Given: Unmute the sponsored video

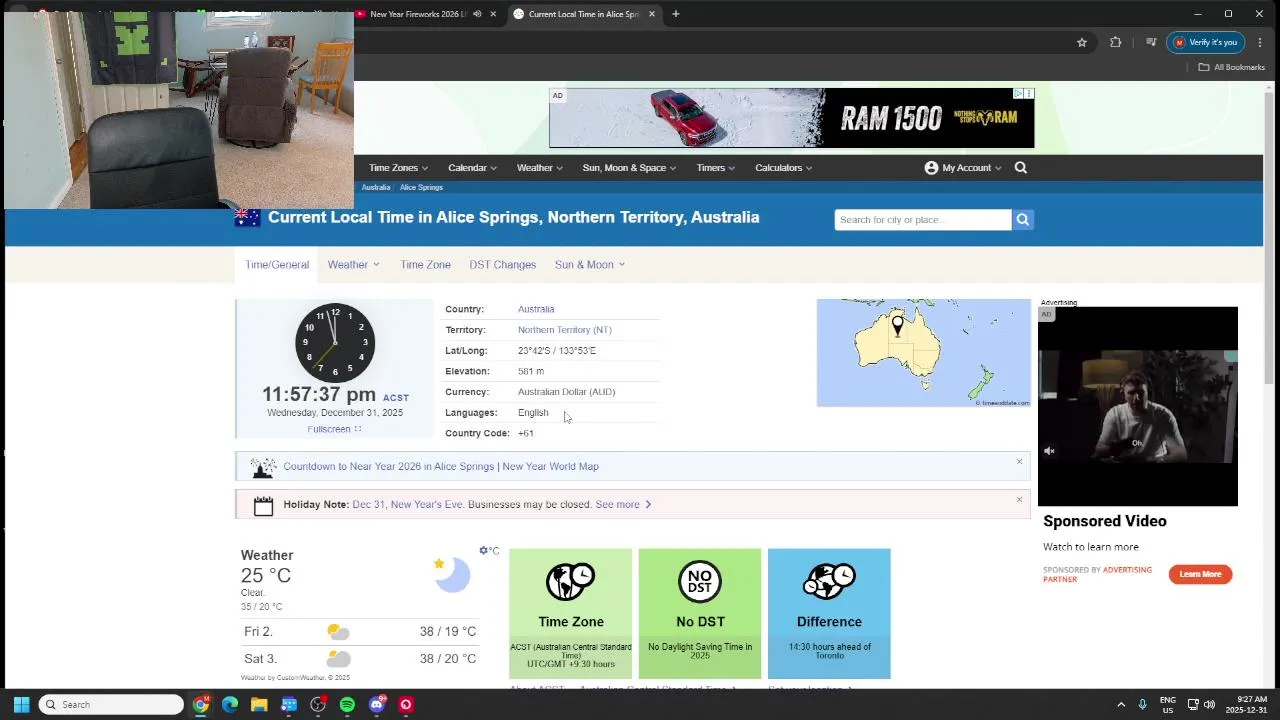Looking at the screenshot, I should click(1049, 451).
